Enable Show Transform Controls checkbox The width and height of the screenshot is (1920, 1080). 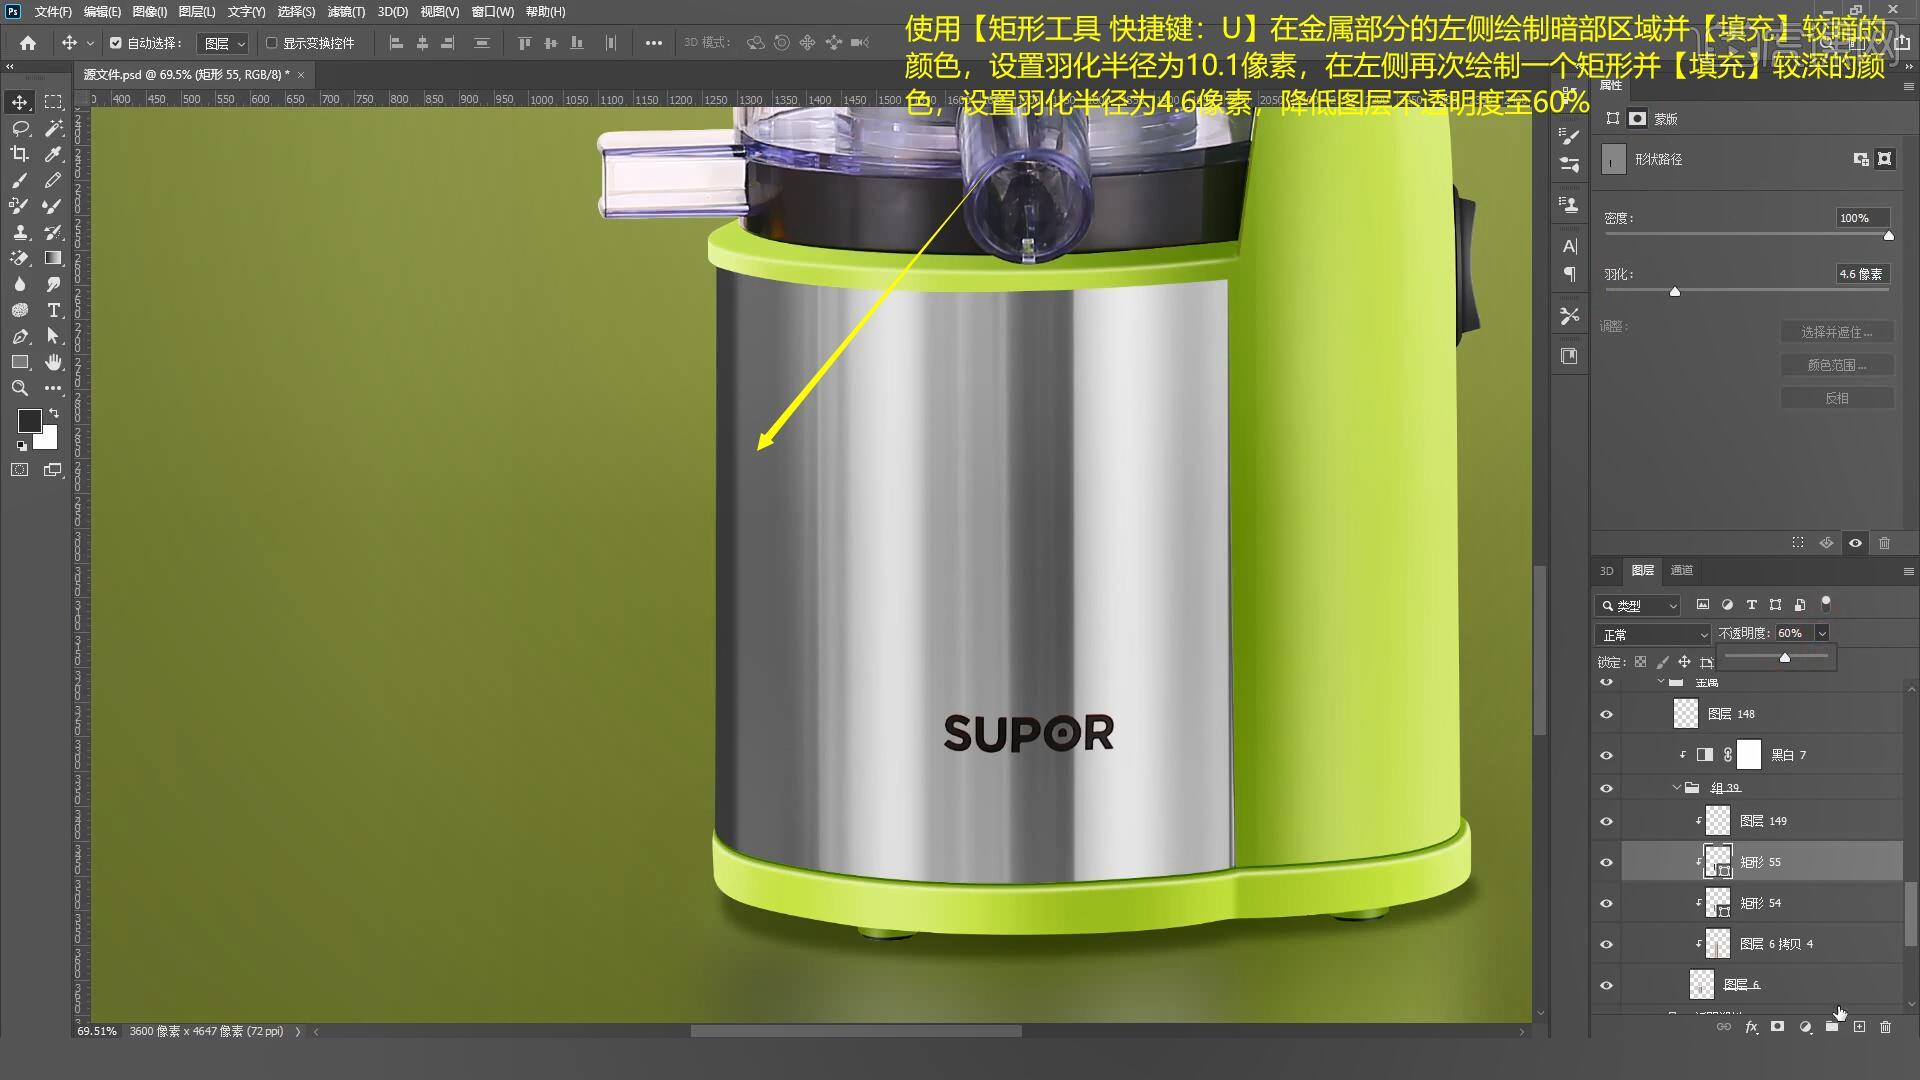tap(271, 43)
